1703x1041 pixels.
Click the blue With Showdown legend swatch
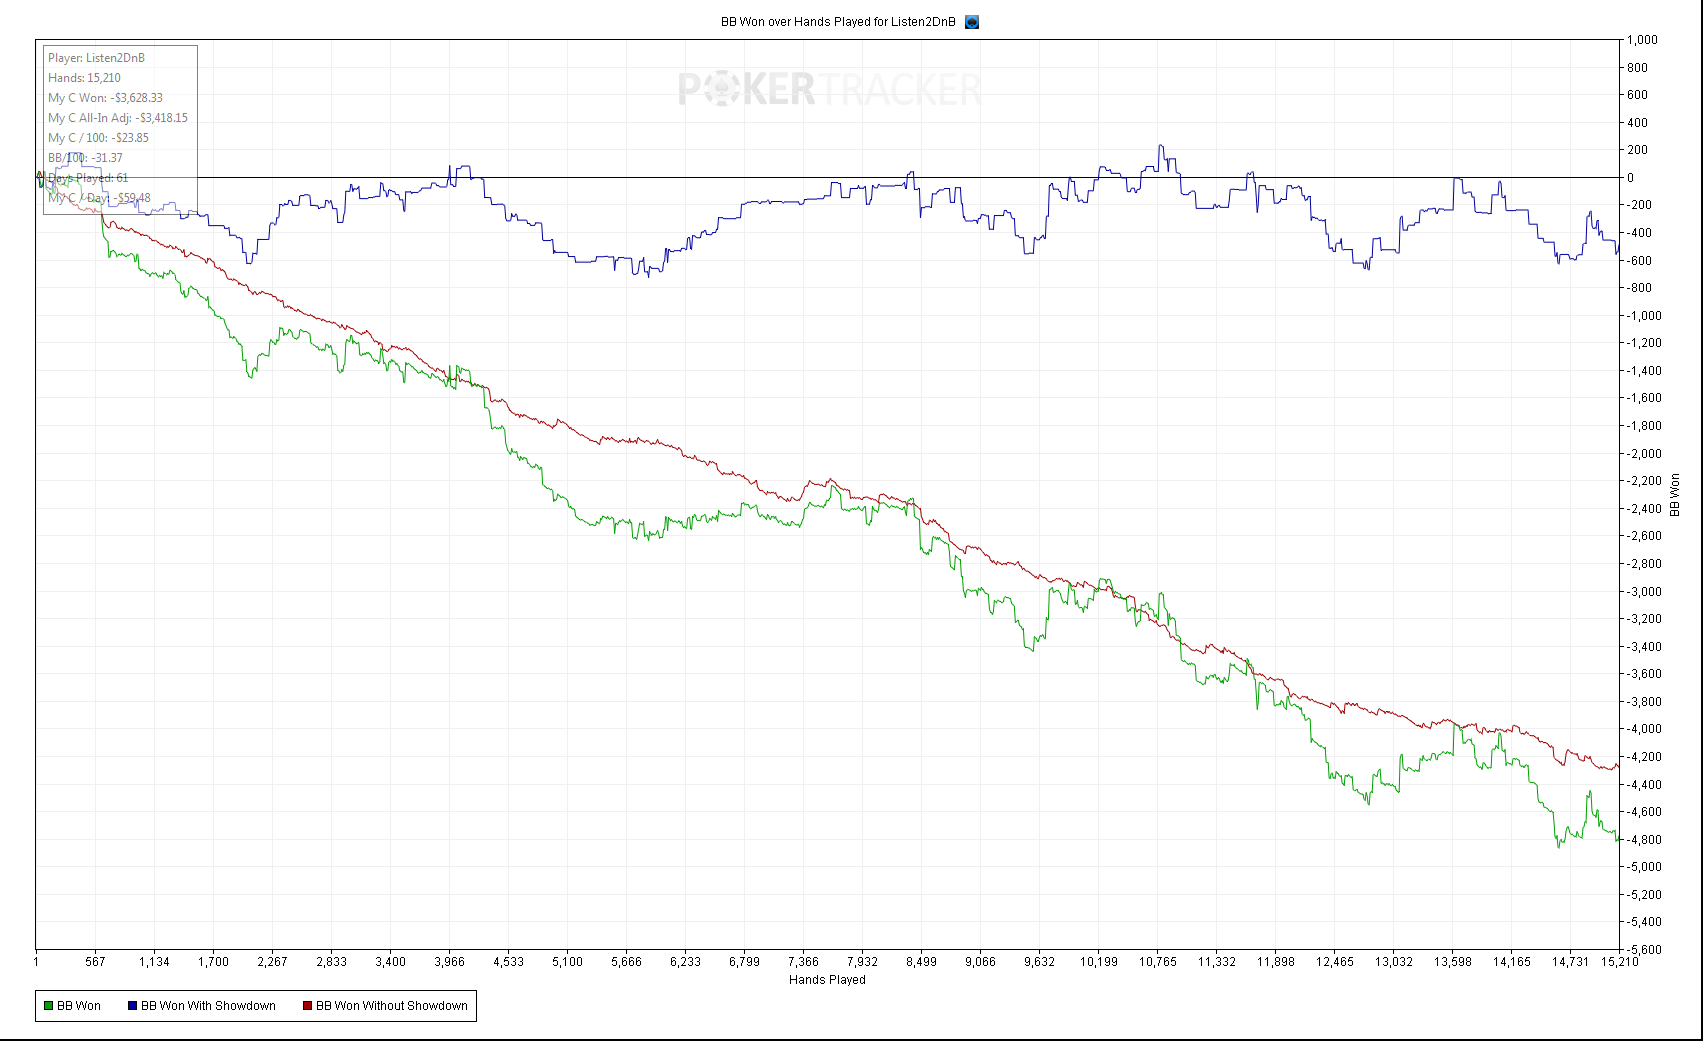click(x=132, y=1006)
